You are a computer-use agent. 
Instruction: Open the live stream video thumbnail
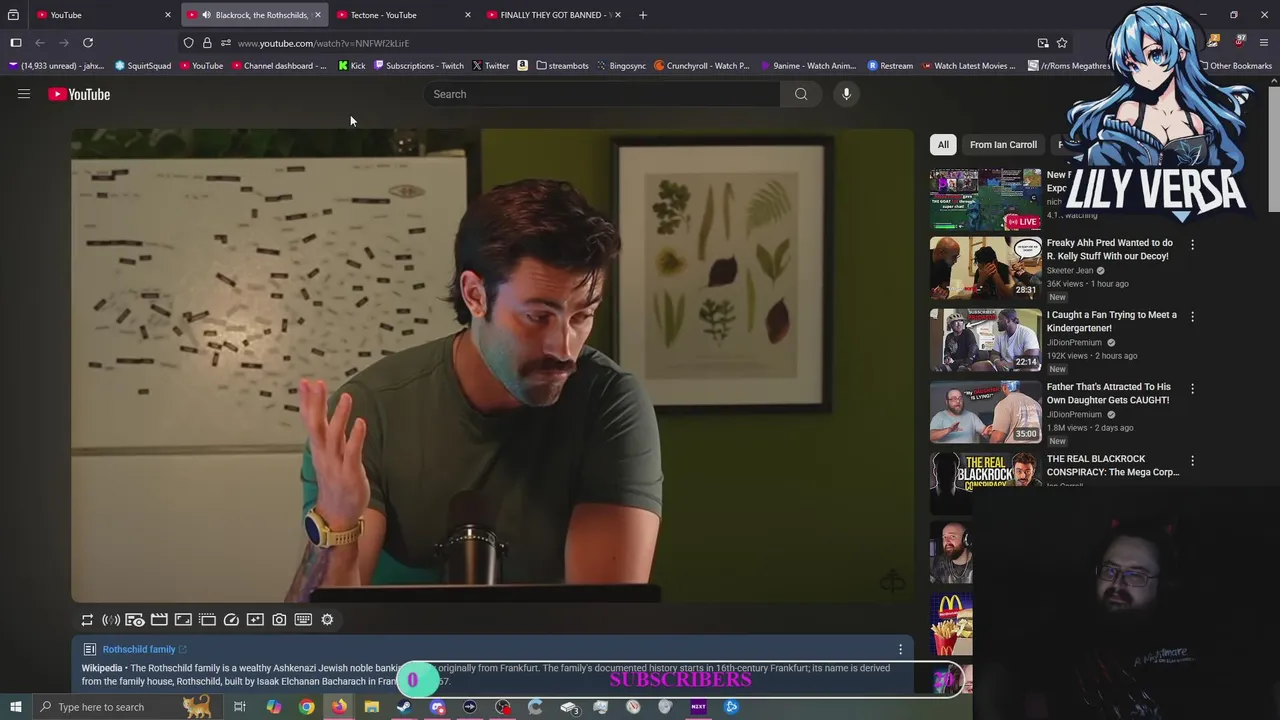(x=985, y=199)
